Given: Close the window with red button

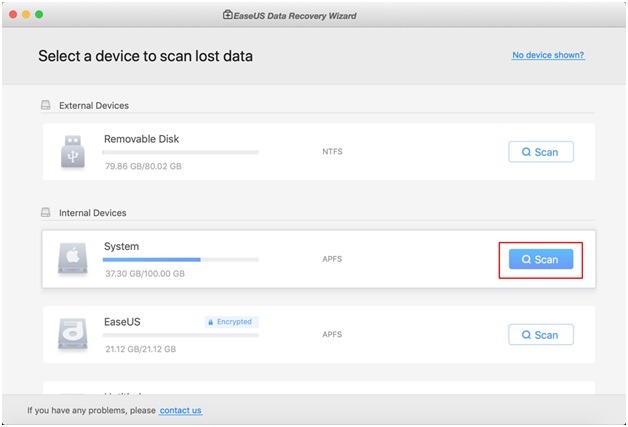Looking at the screenshot, I should [x=13, y=14].
